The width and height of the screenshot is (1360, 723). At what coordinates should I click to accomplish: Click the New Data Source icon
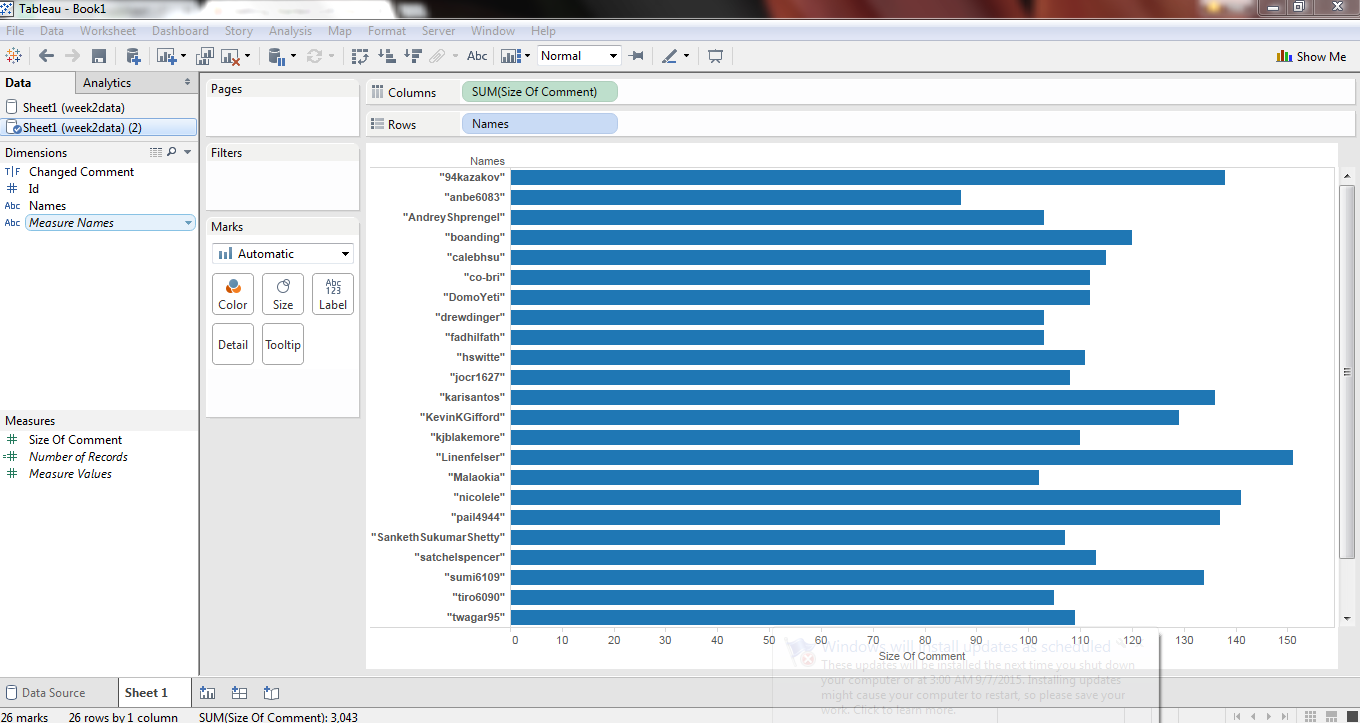pyautogui.click(x=133, y=56)
